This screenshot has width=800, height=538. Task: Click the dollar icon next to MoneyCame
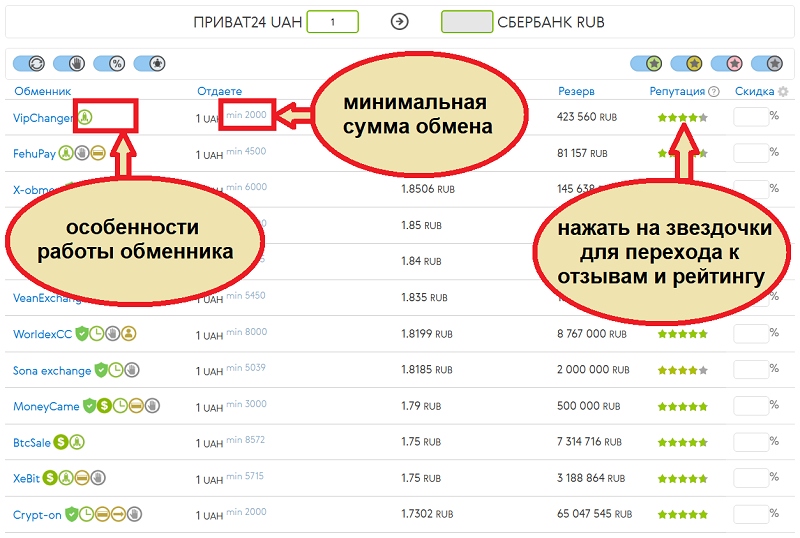(105, 406)
